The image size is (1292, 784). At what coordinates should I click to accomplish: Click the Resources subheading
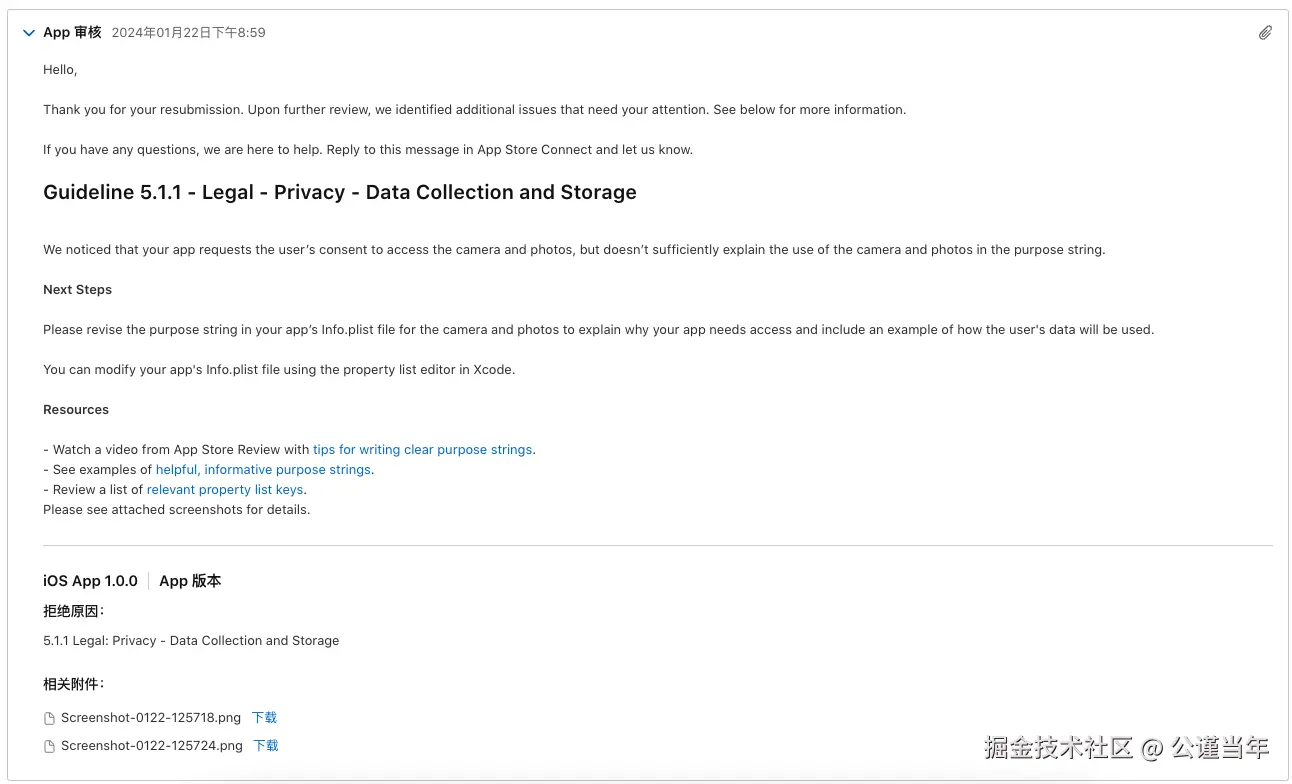point(76,410)
